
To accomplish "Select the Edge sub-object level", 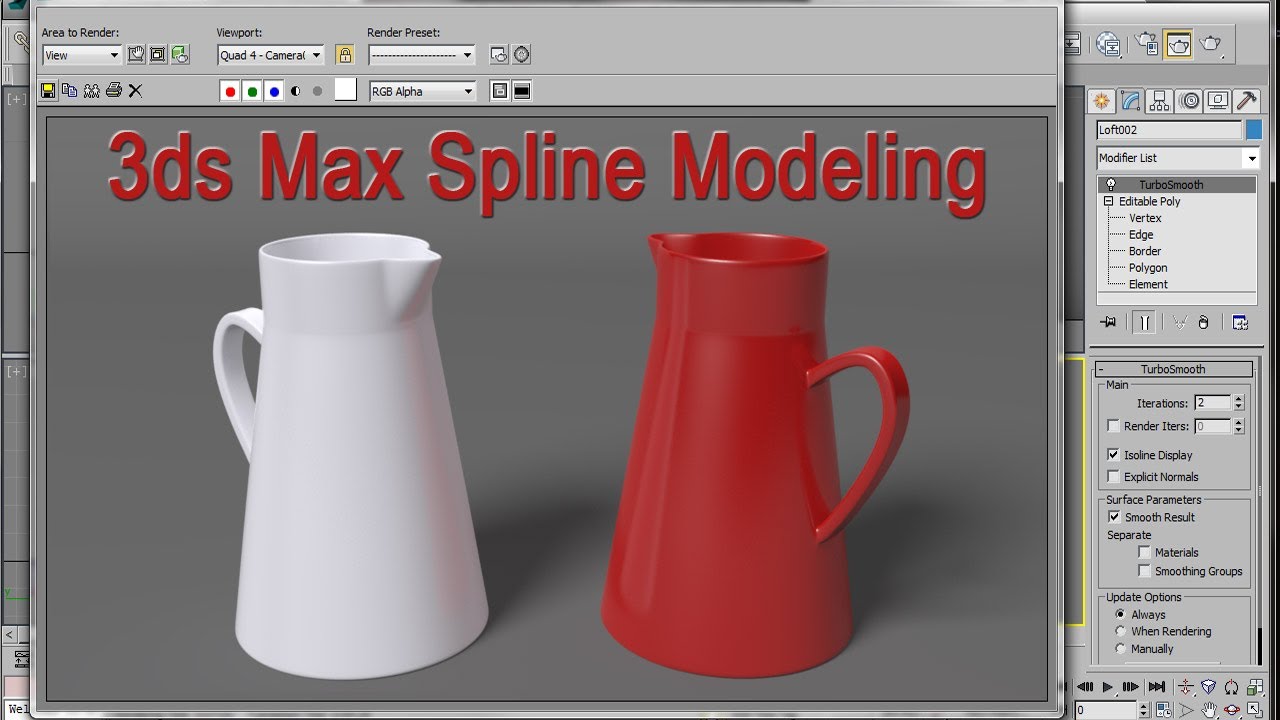I will pos(1141,234).
